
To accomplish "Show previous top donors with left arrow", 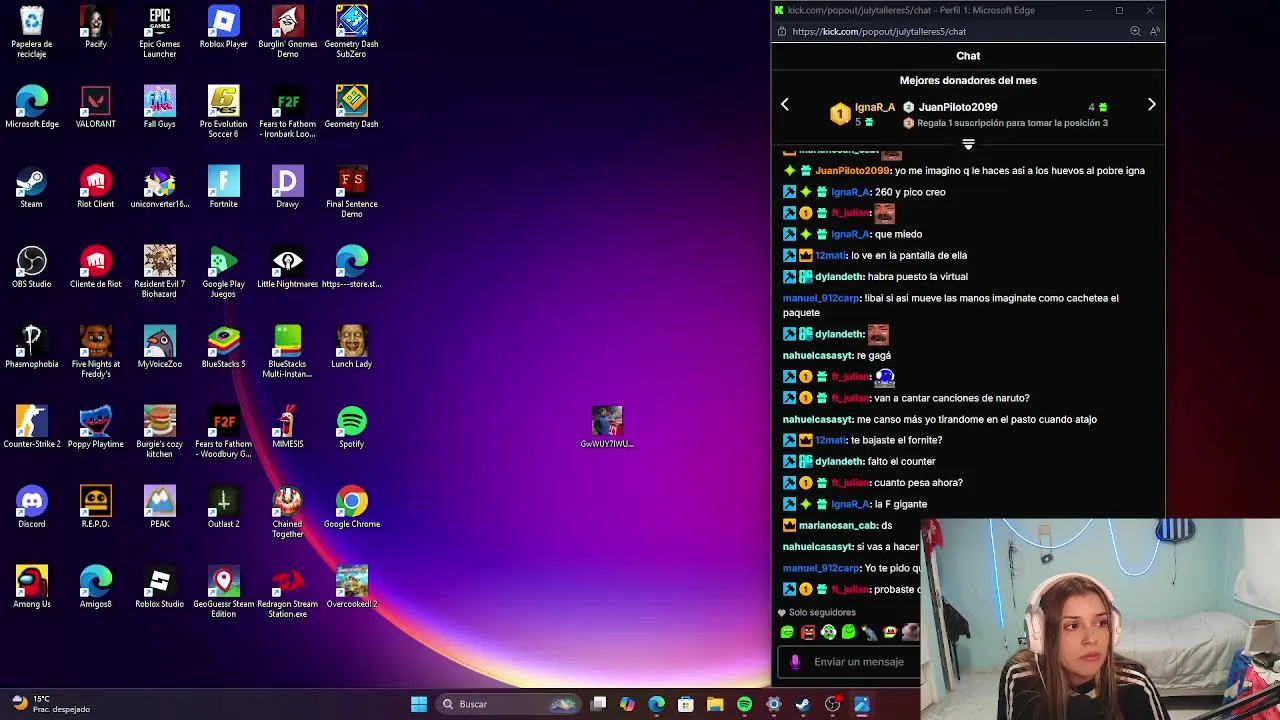I will coord(785,104).
